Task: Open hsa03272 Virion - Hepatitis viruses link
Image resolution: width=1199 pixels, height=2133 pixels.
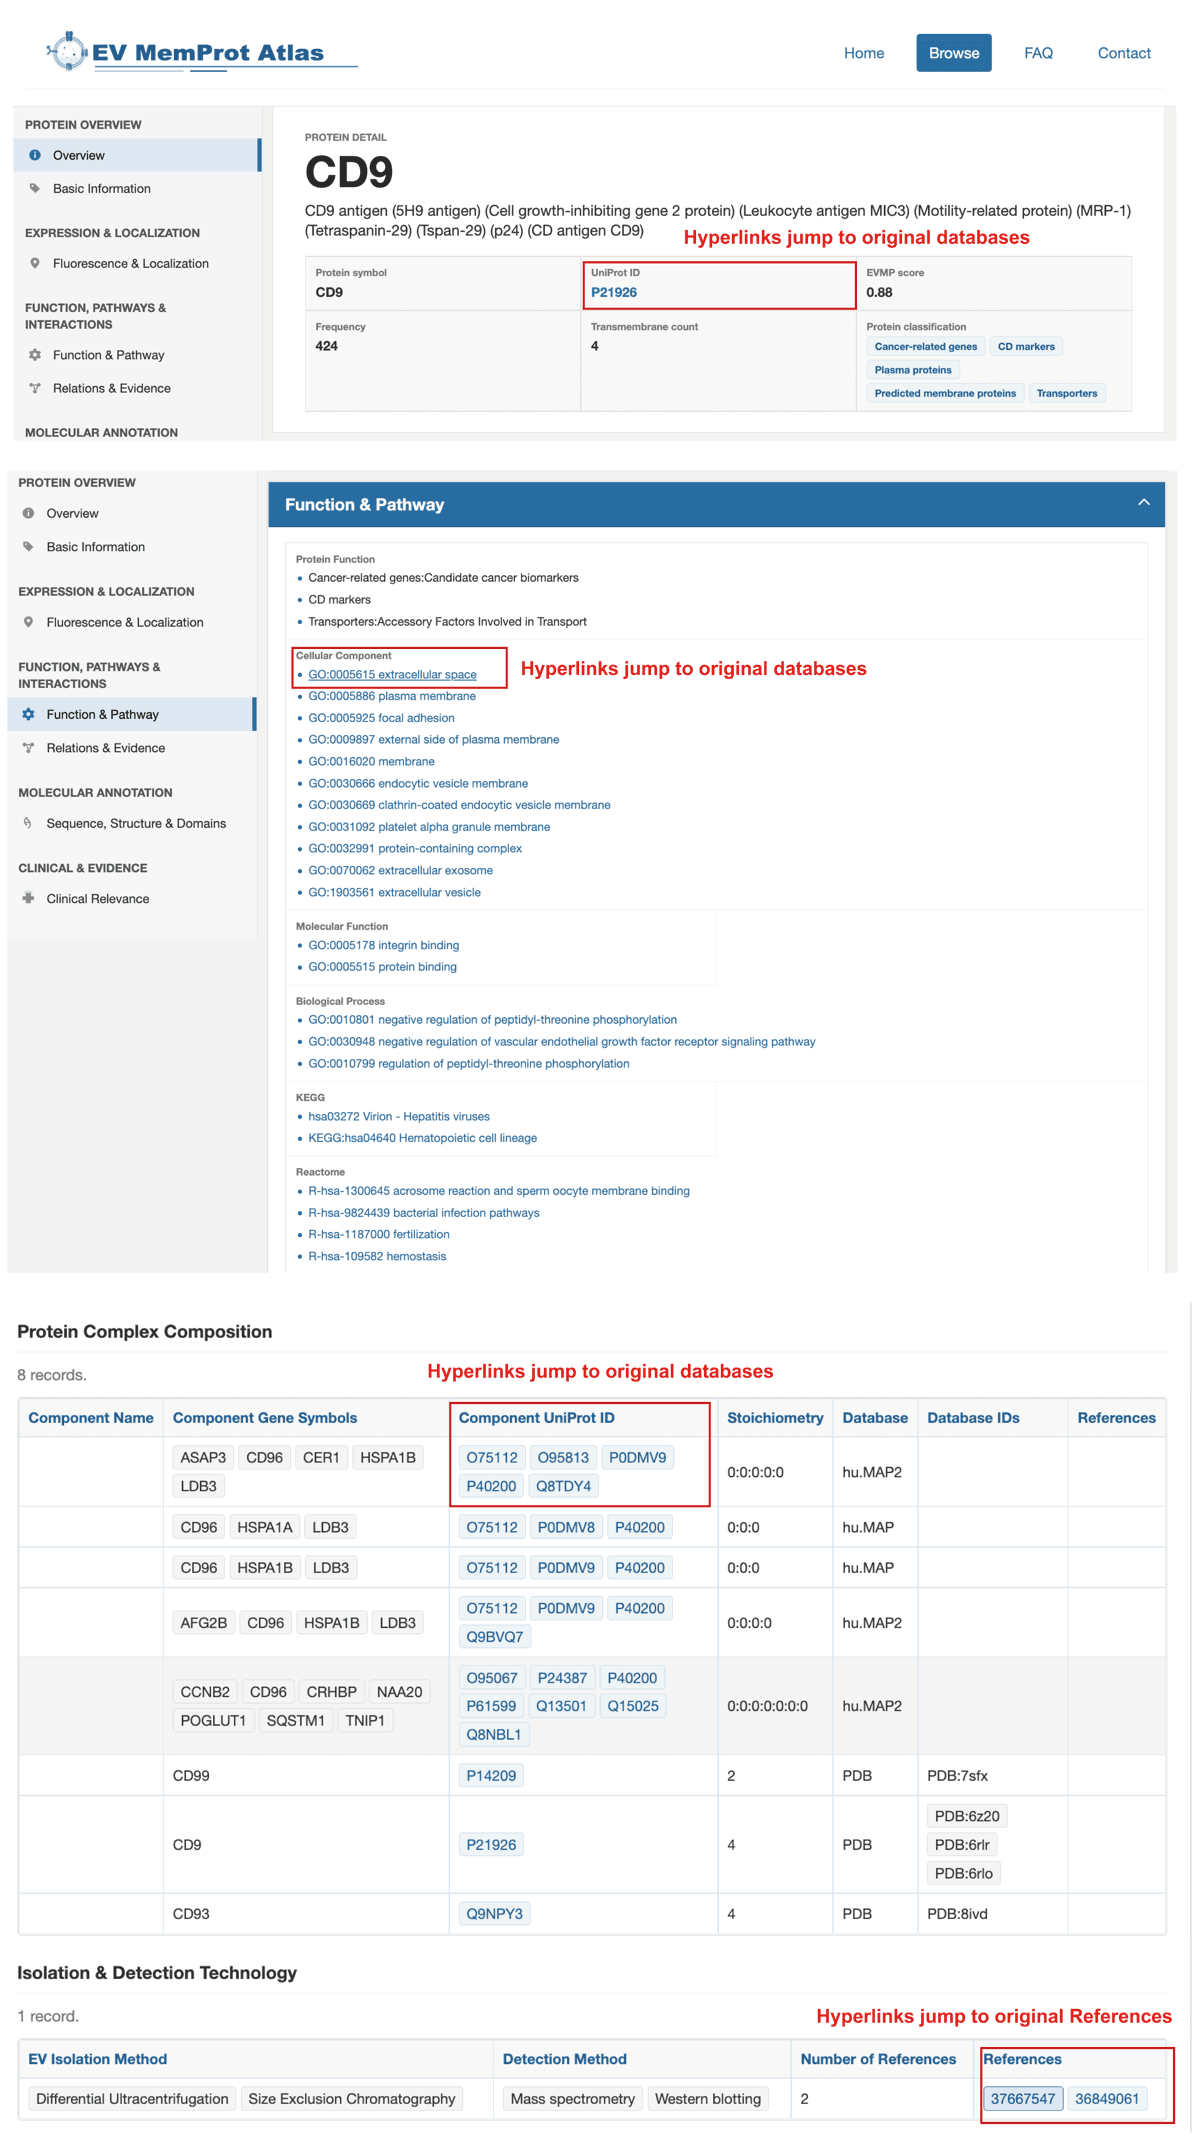Action: click(399, 1116)
